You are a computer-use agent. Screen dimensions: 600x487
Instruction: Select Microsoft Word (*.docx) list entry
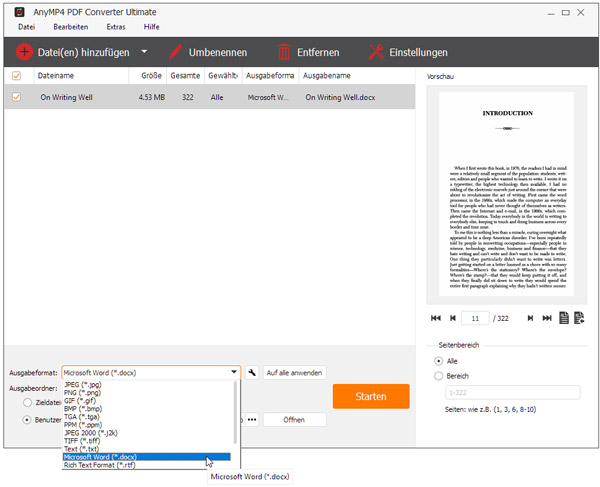click(x=147, y=457)
